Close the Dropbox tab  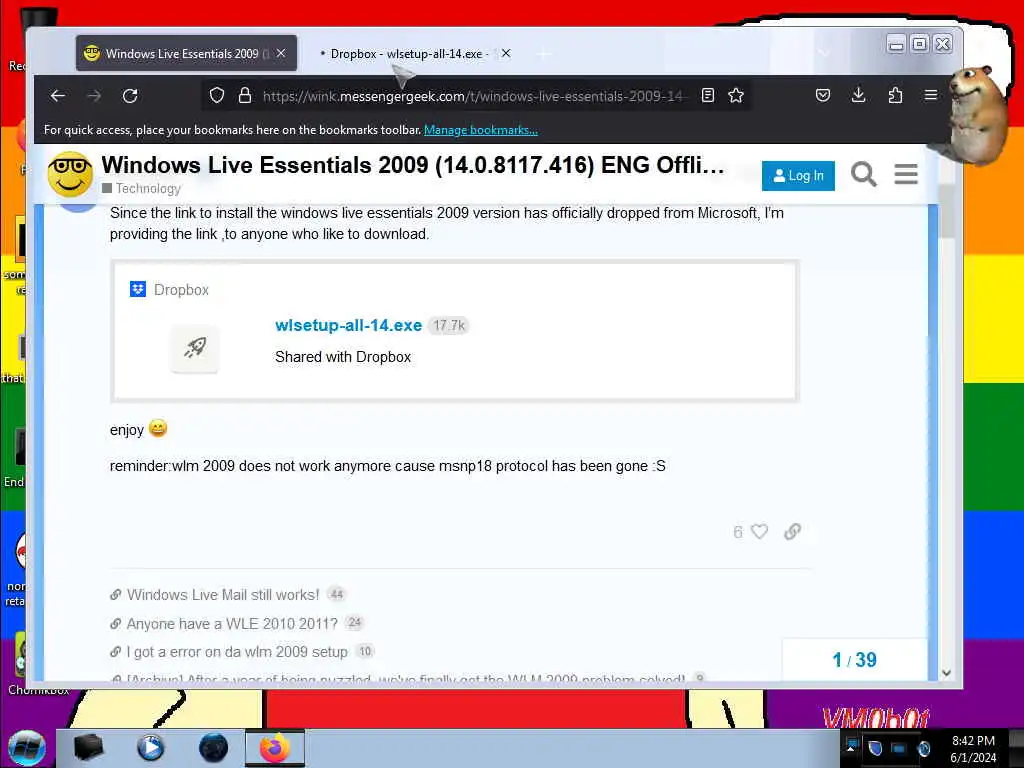(506, 54)
